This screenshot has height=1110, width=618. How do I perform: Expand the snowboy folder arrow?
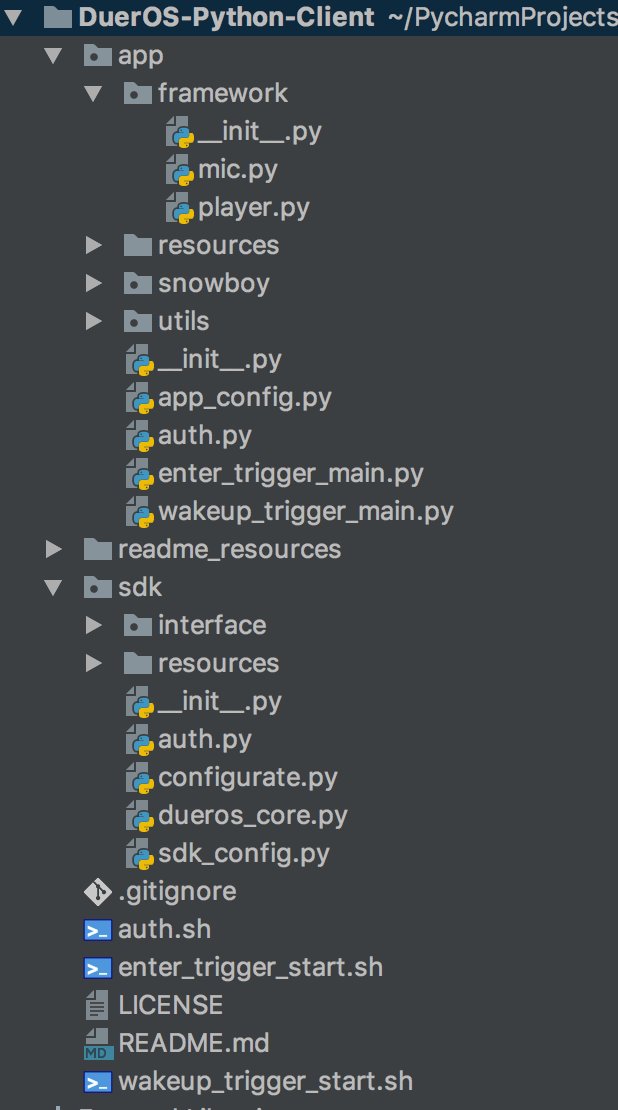tap(93, 283)
